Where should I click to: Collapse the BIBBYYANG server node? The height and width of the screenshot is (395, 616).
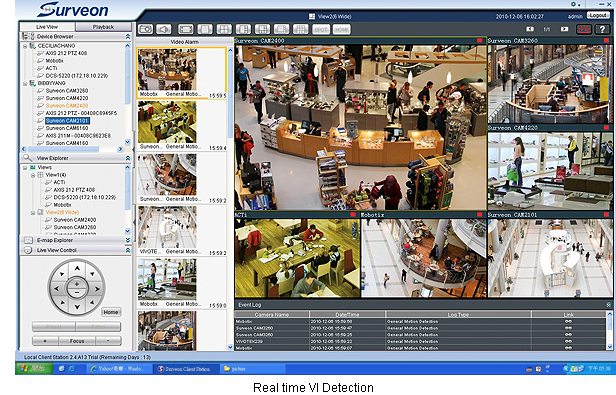pyautogui.click(x=25, y=83)
